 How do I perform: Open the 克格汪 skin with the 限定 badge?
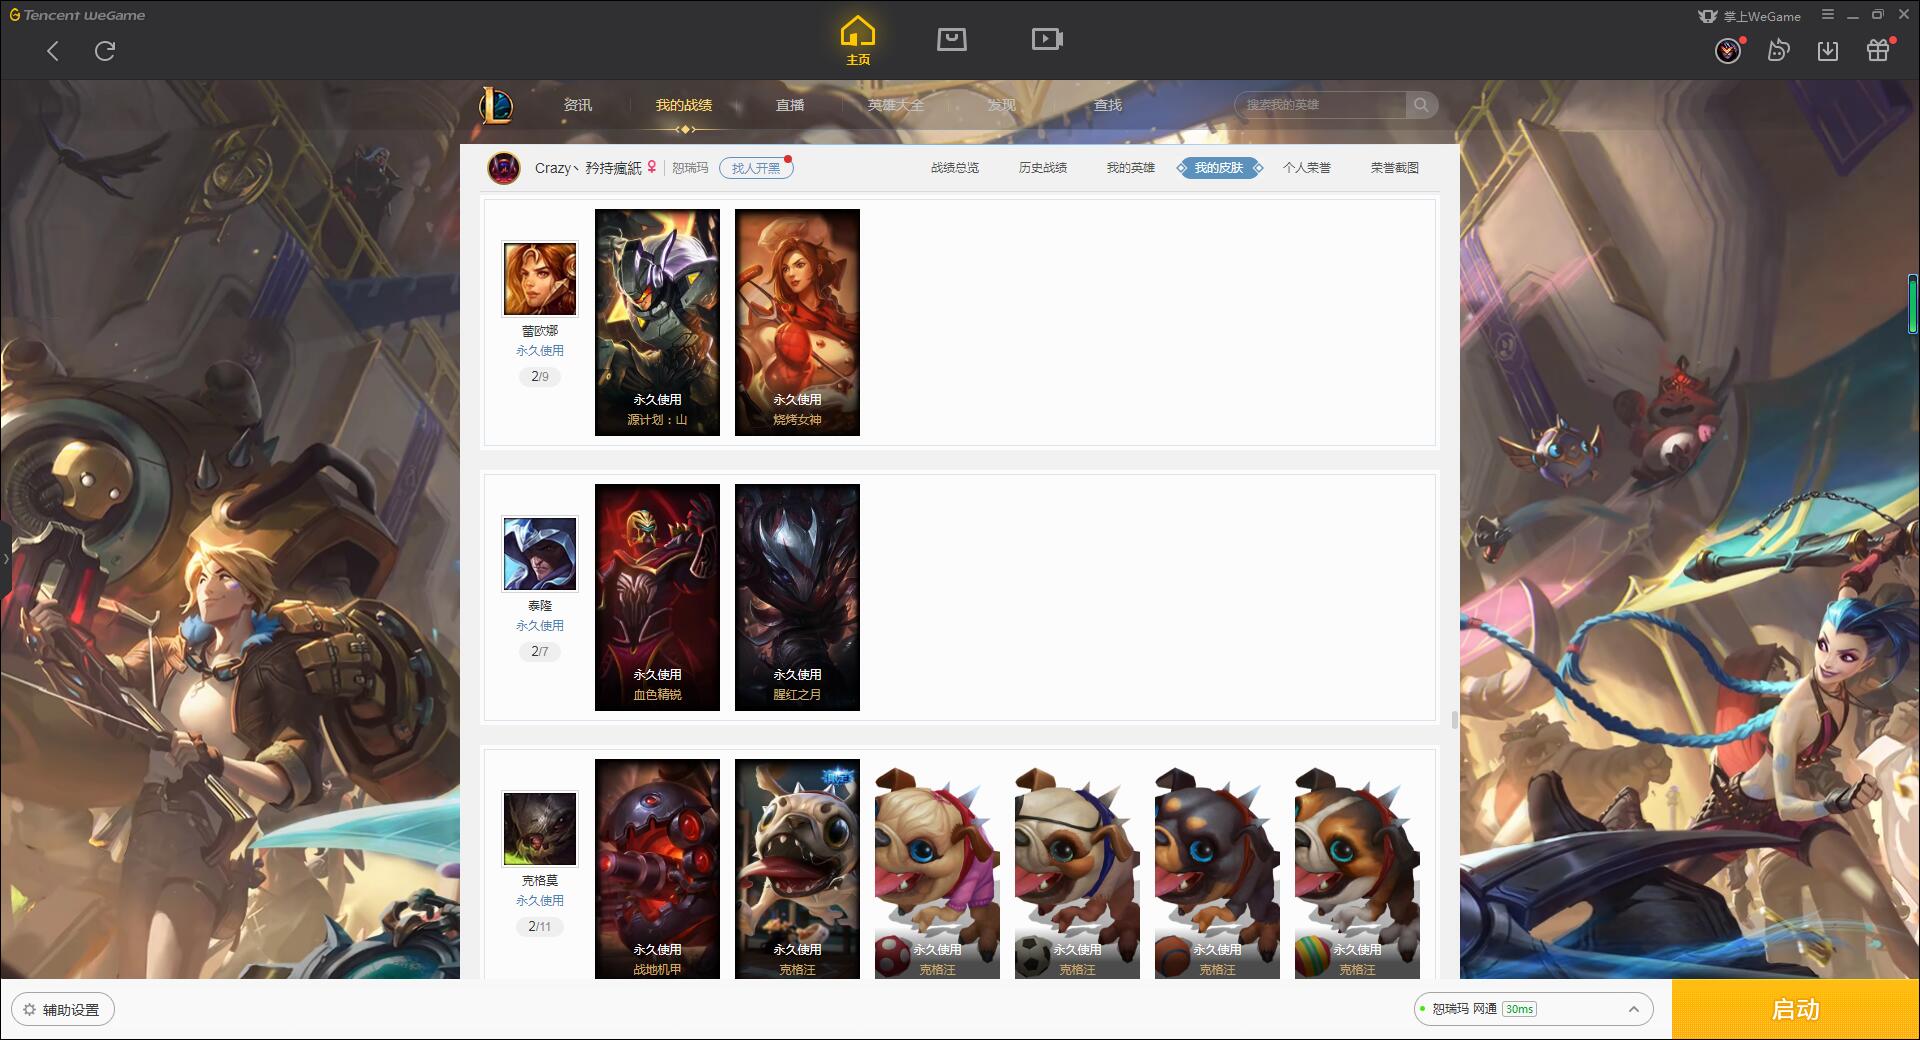coord(797,868)
